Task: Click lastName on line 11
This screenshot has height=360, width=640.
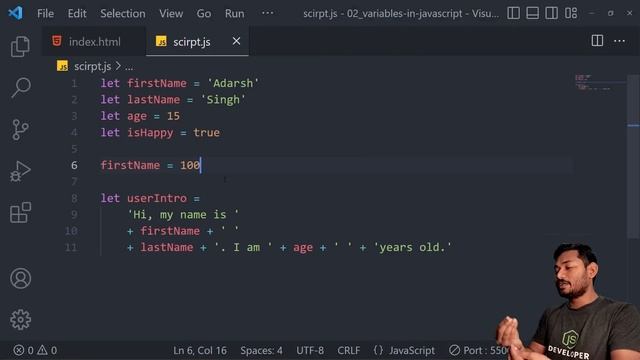Action: 167,247
